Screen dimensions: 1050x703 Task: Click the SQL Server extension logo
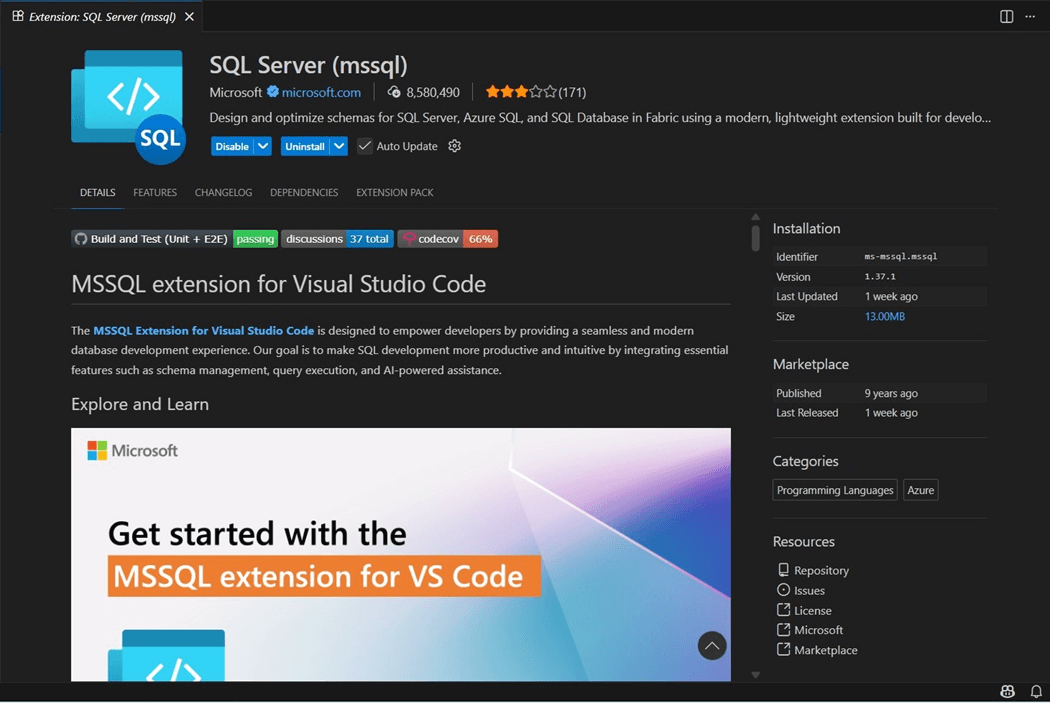pyautogui.click(x=128, y=106)
